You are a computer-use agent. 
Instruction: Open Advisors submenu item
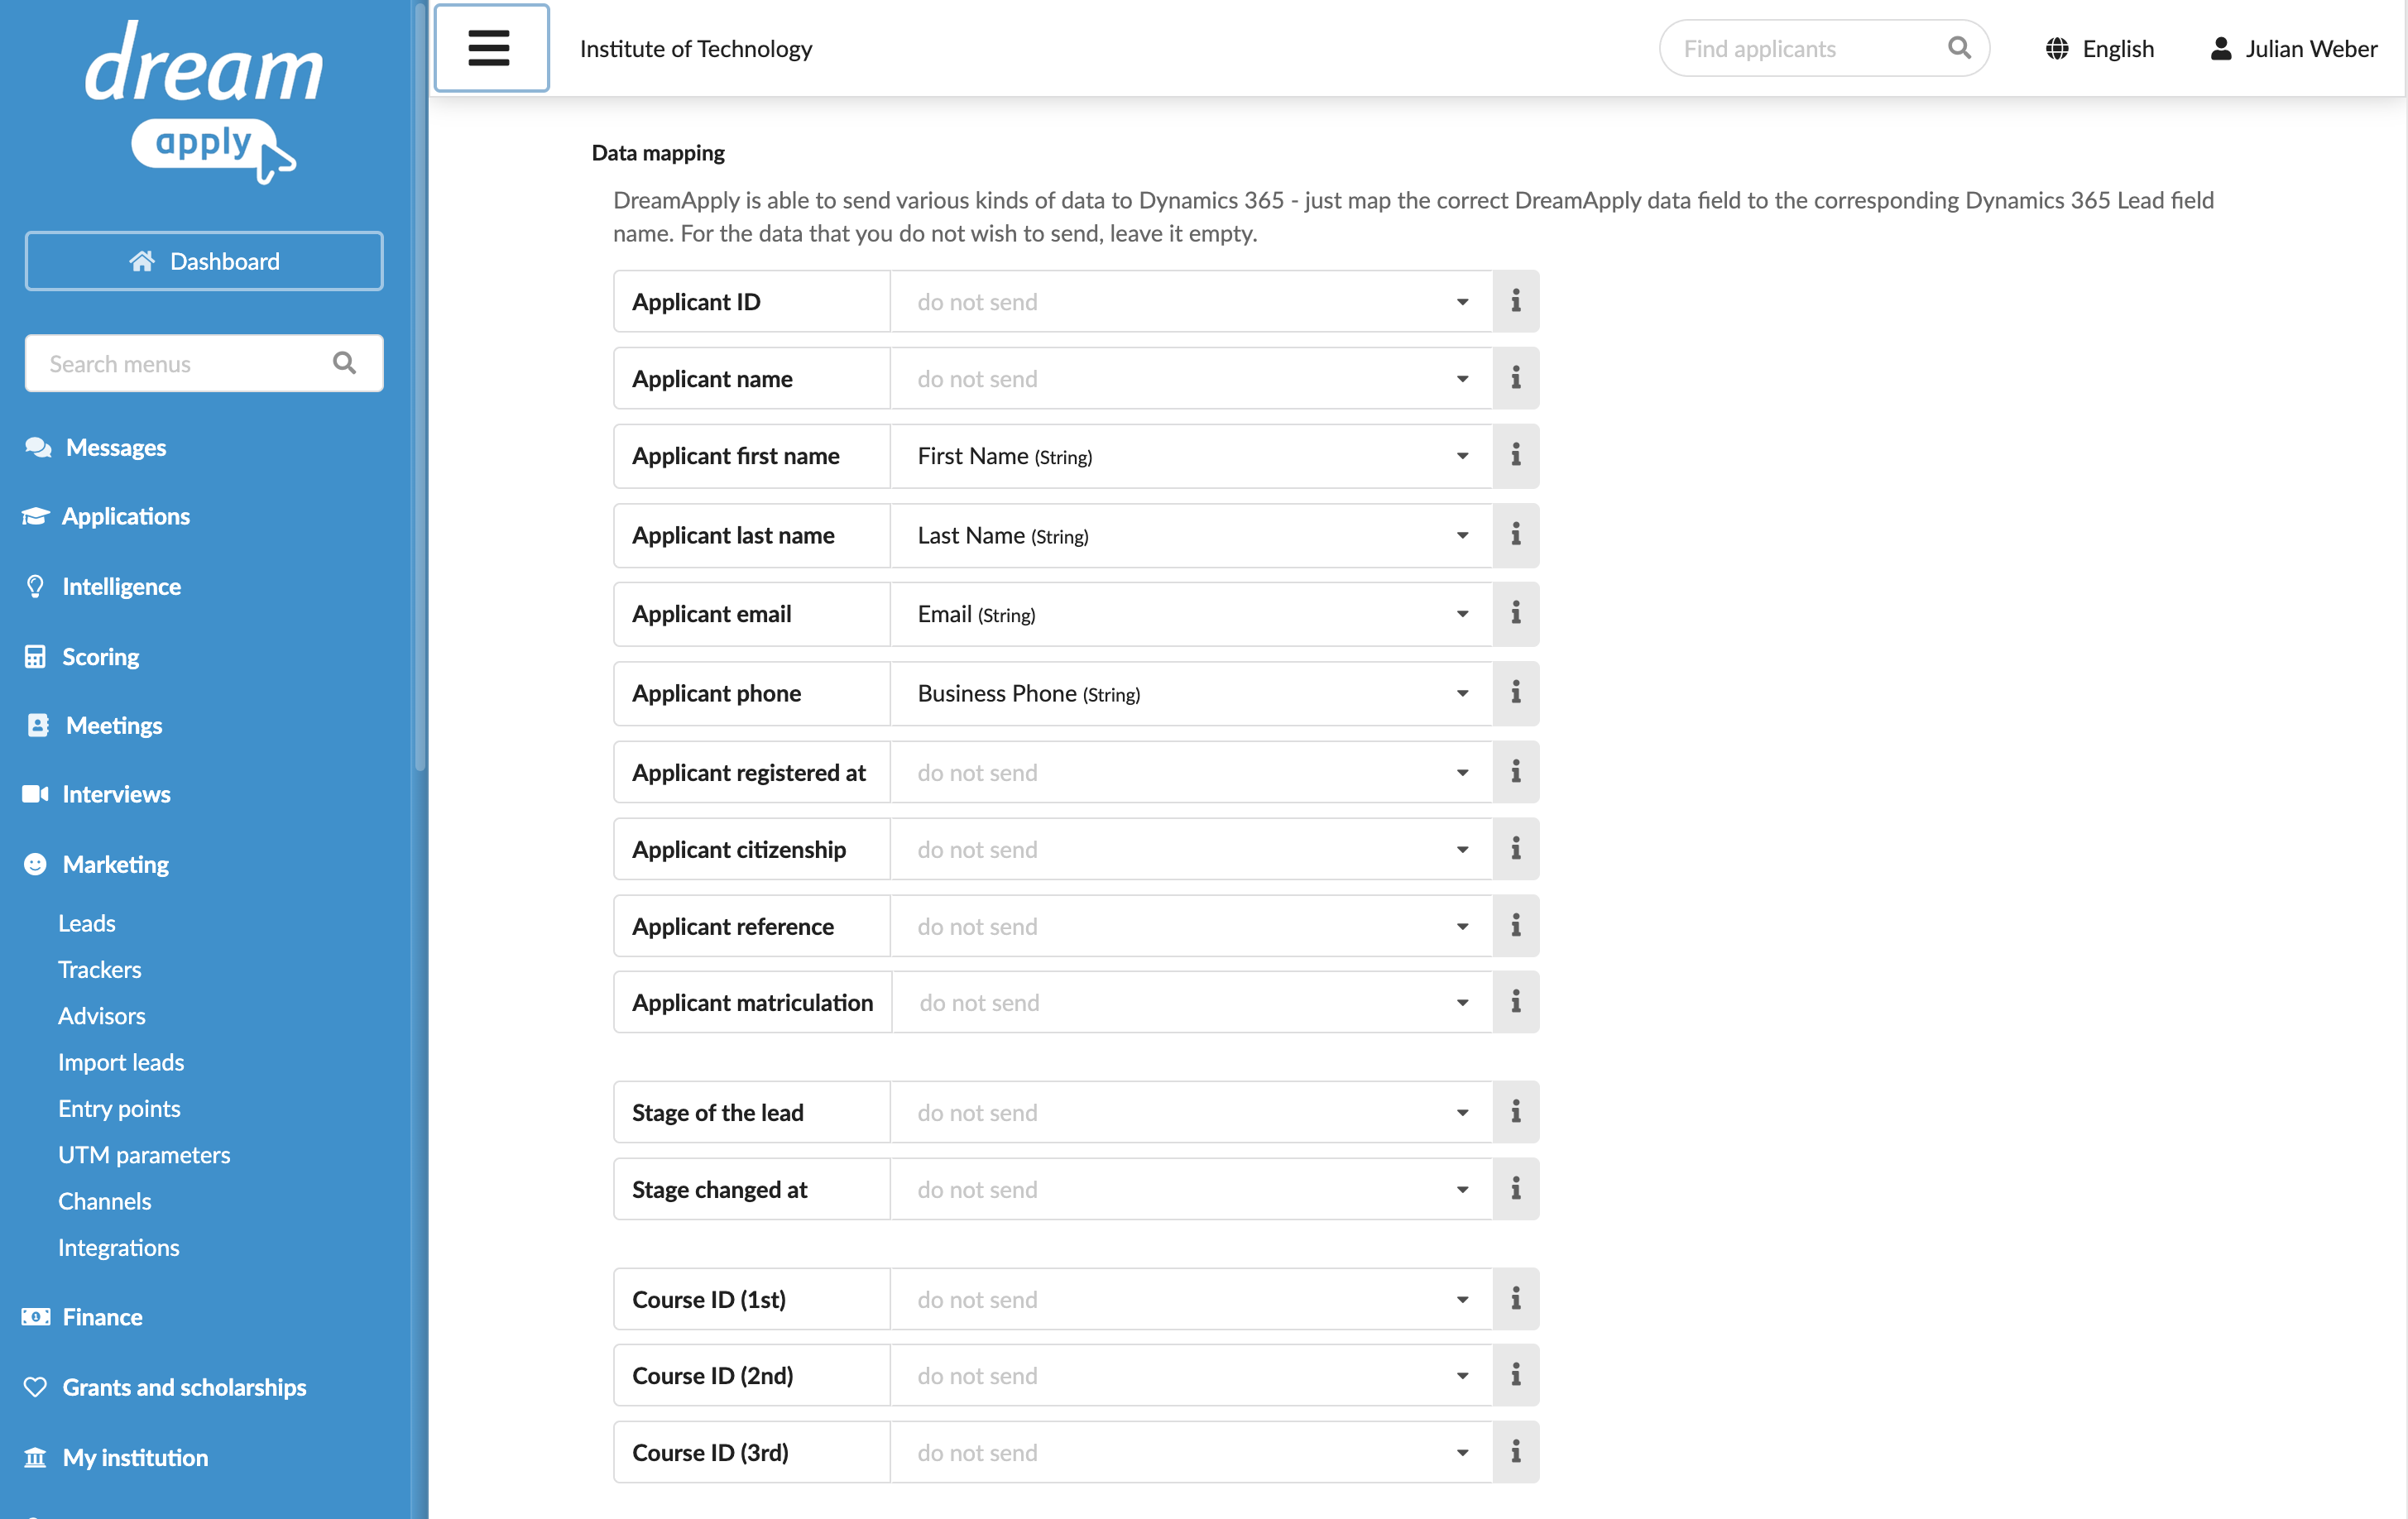click(x=102, y=1015)
